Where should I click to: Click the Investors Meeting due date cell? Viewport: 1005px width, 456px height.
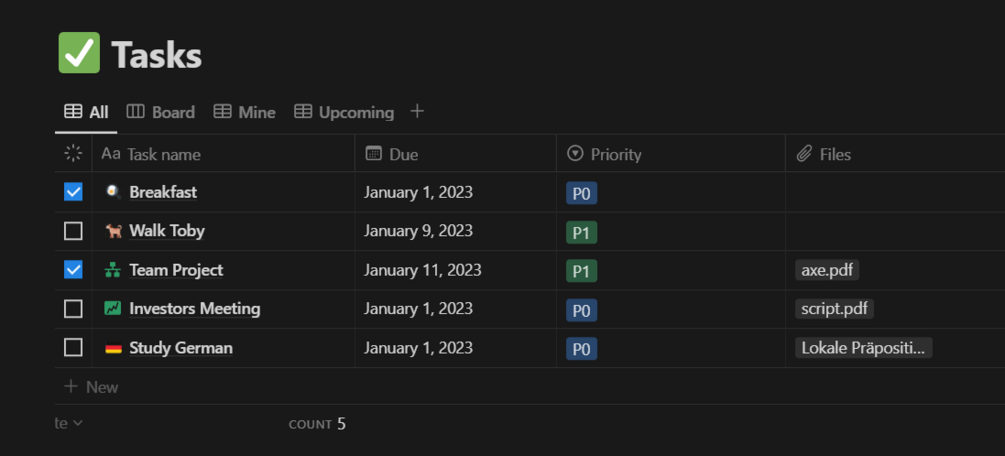click(418, 309)
